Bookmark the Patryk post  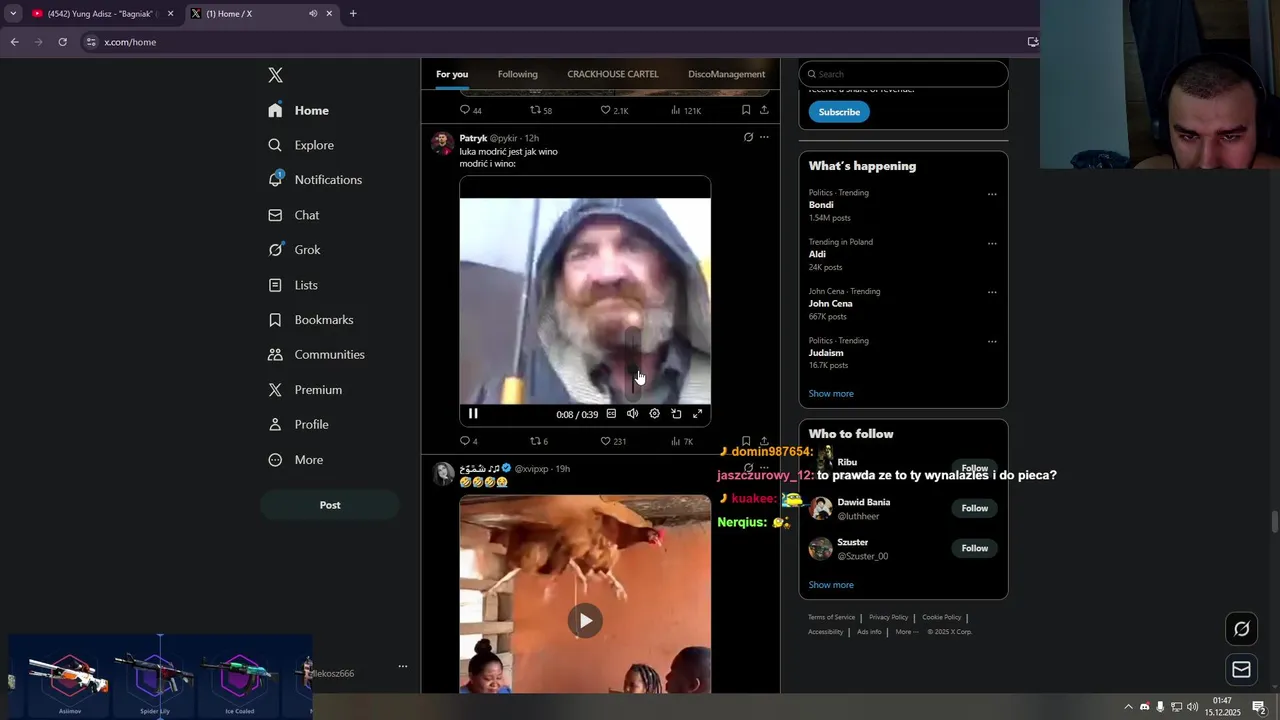tap(746, 441)
